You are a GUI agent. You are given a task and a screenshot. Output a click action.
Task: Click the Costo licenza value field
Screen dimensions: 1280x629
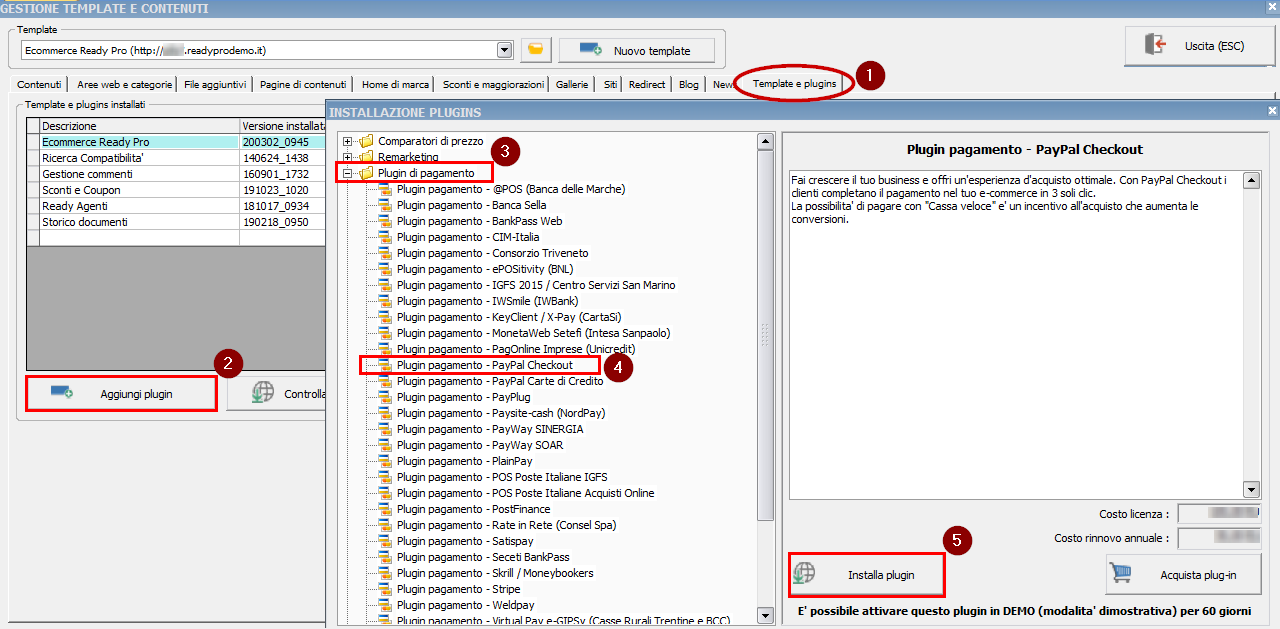1220,514
